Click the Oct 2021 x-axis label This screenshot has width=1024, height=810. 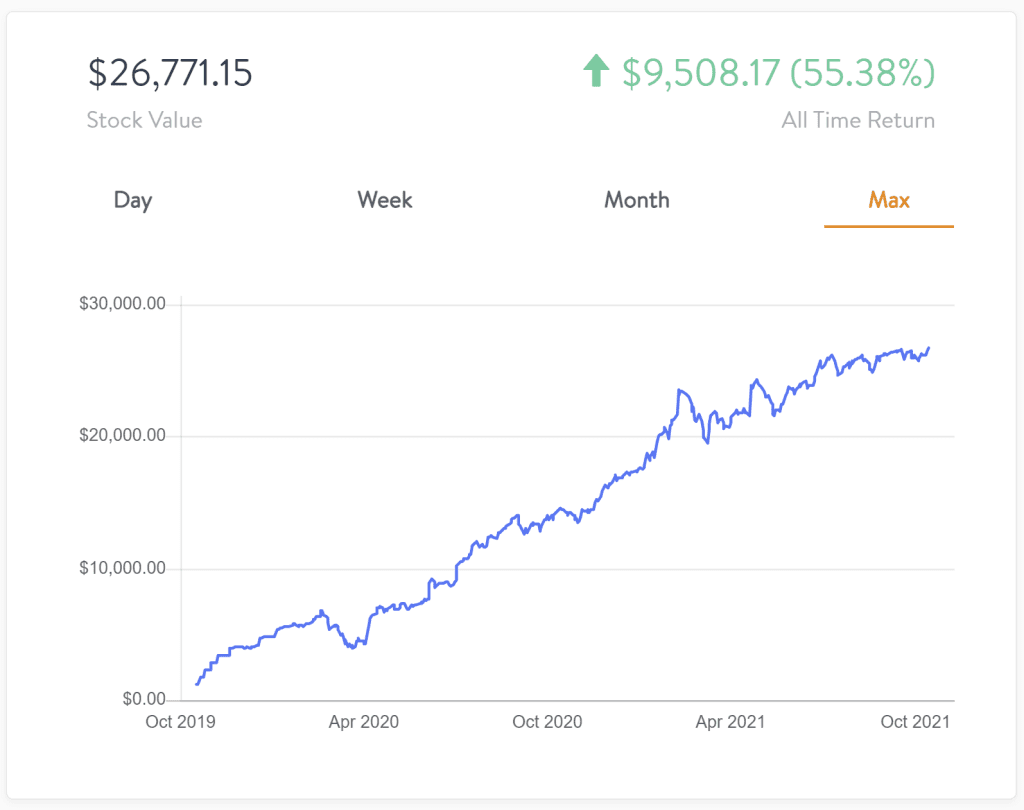click(914, 722)
